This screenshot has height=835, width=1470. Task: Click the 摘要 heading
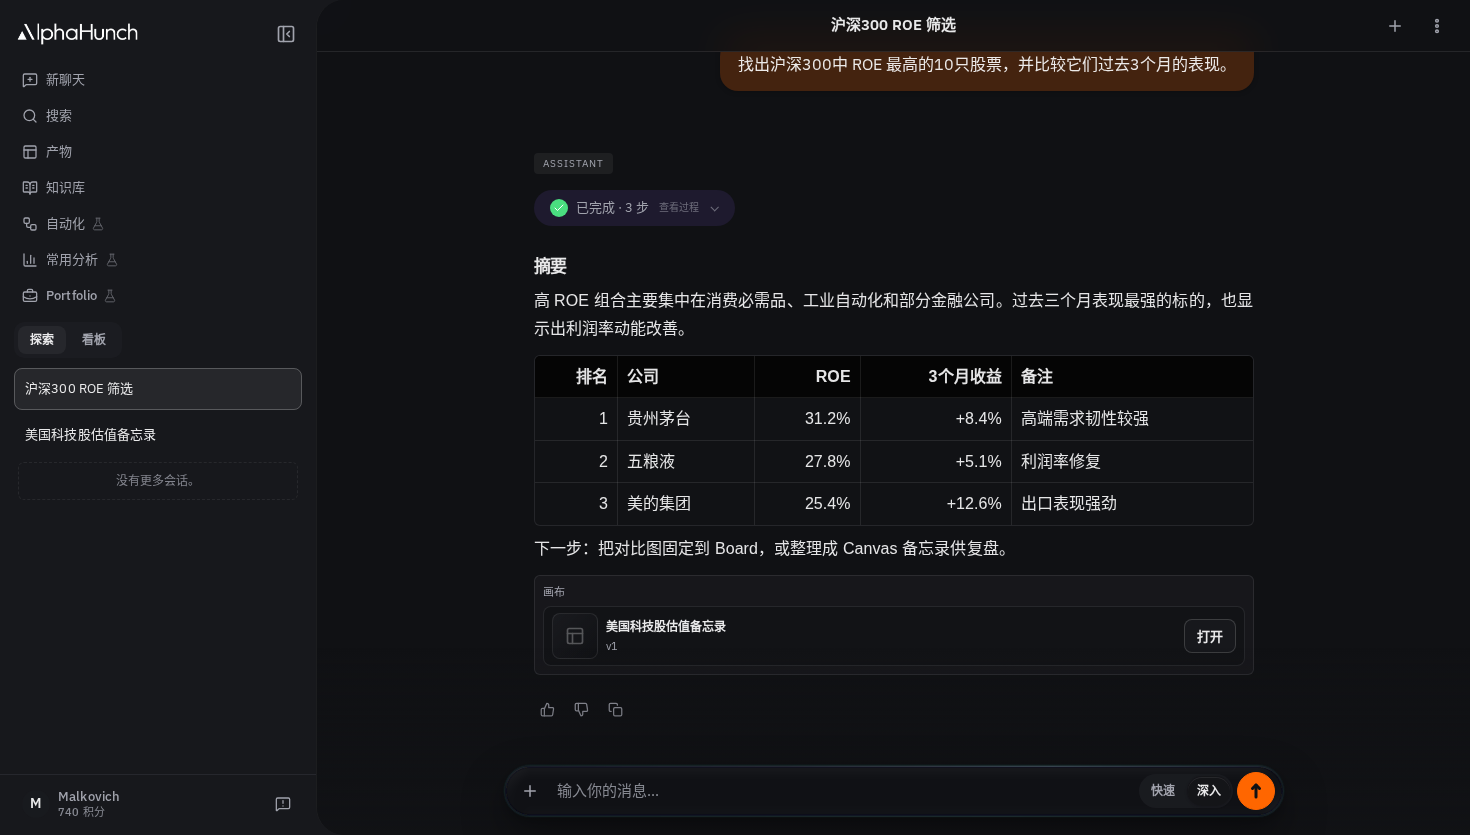click(550, 266)
